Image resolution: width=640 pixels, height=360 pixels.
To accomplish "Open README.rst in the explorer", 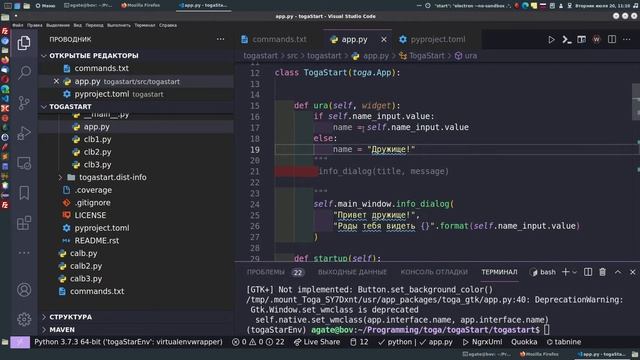I will tap(97, 240).
